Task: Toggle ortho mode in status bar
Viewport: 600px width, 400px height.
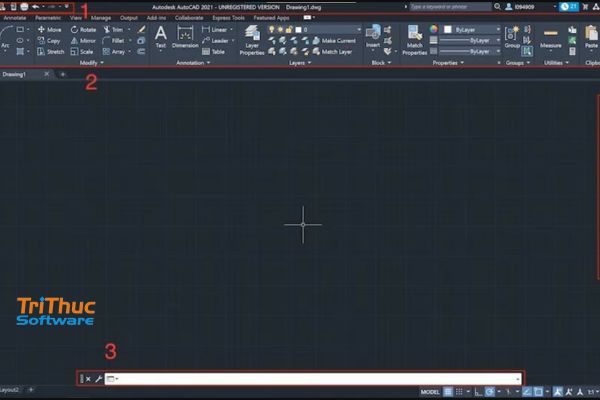Action: click(478, 392)
